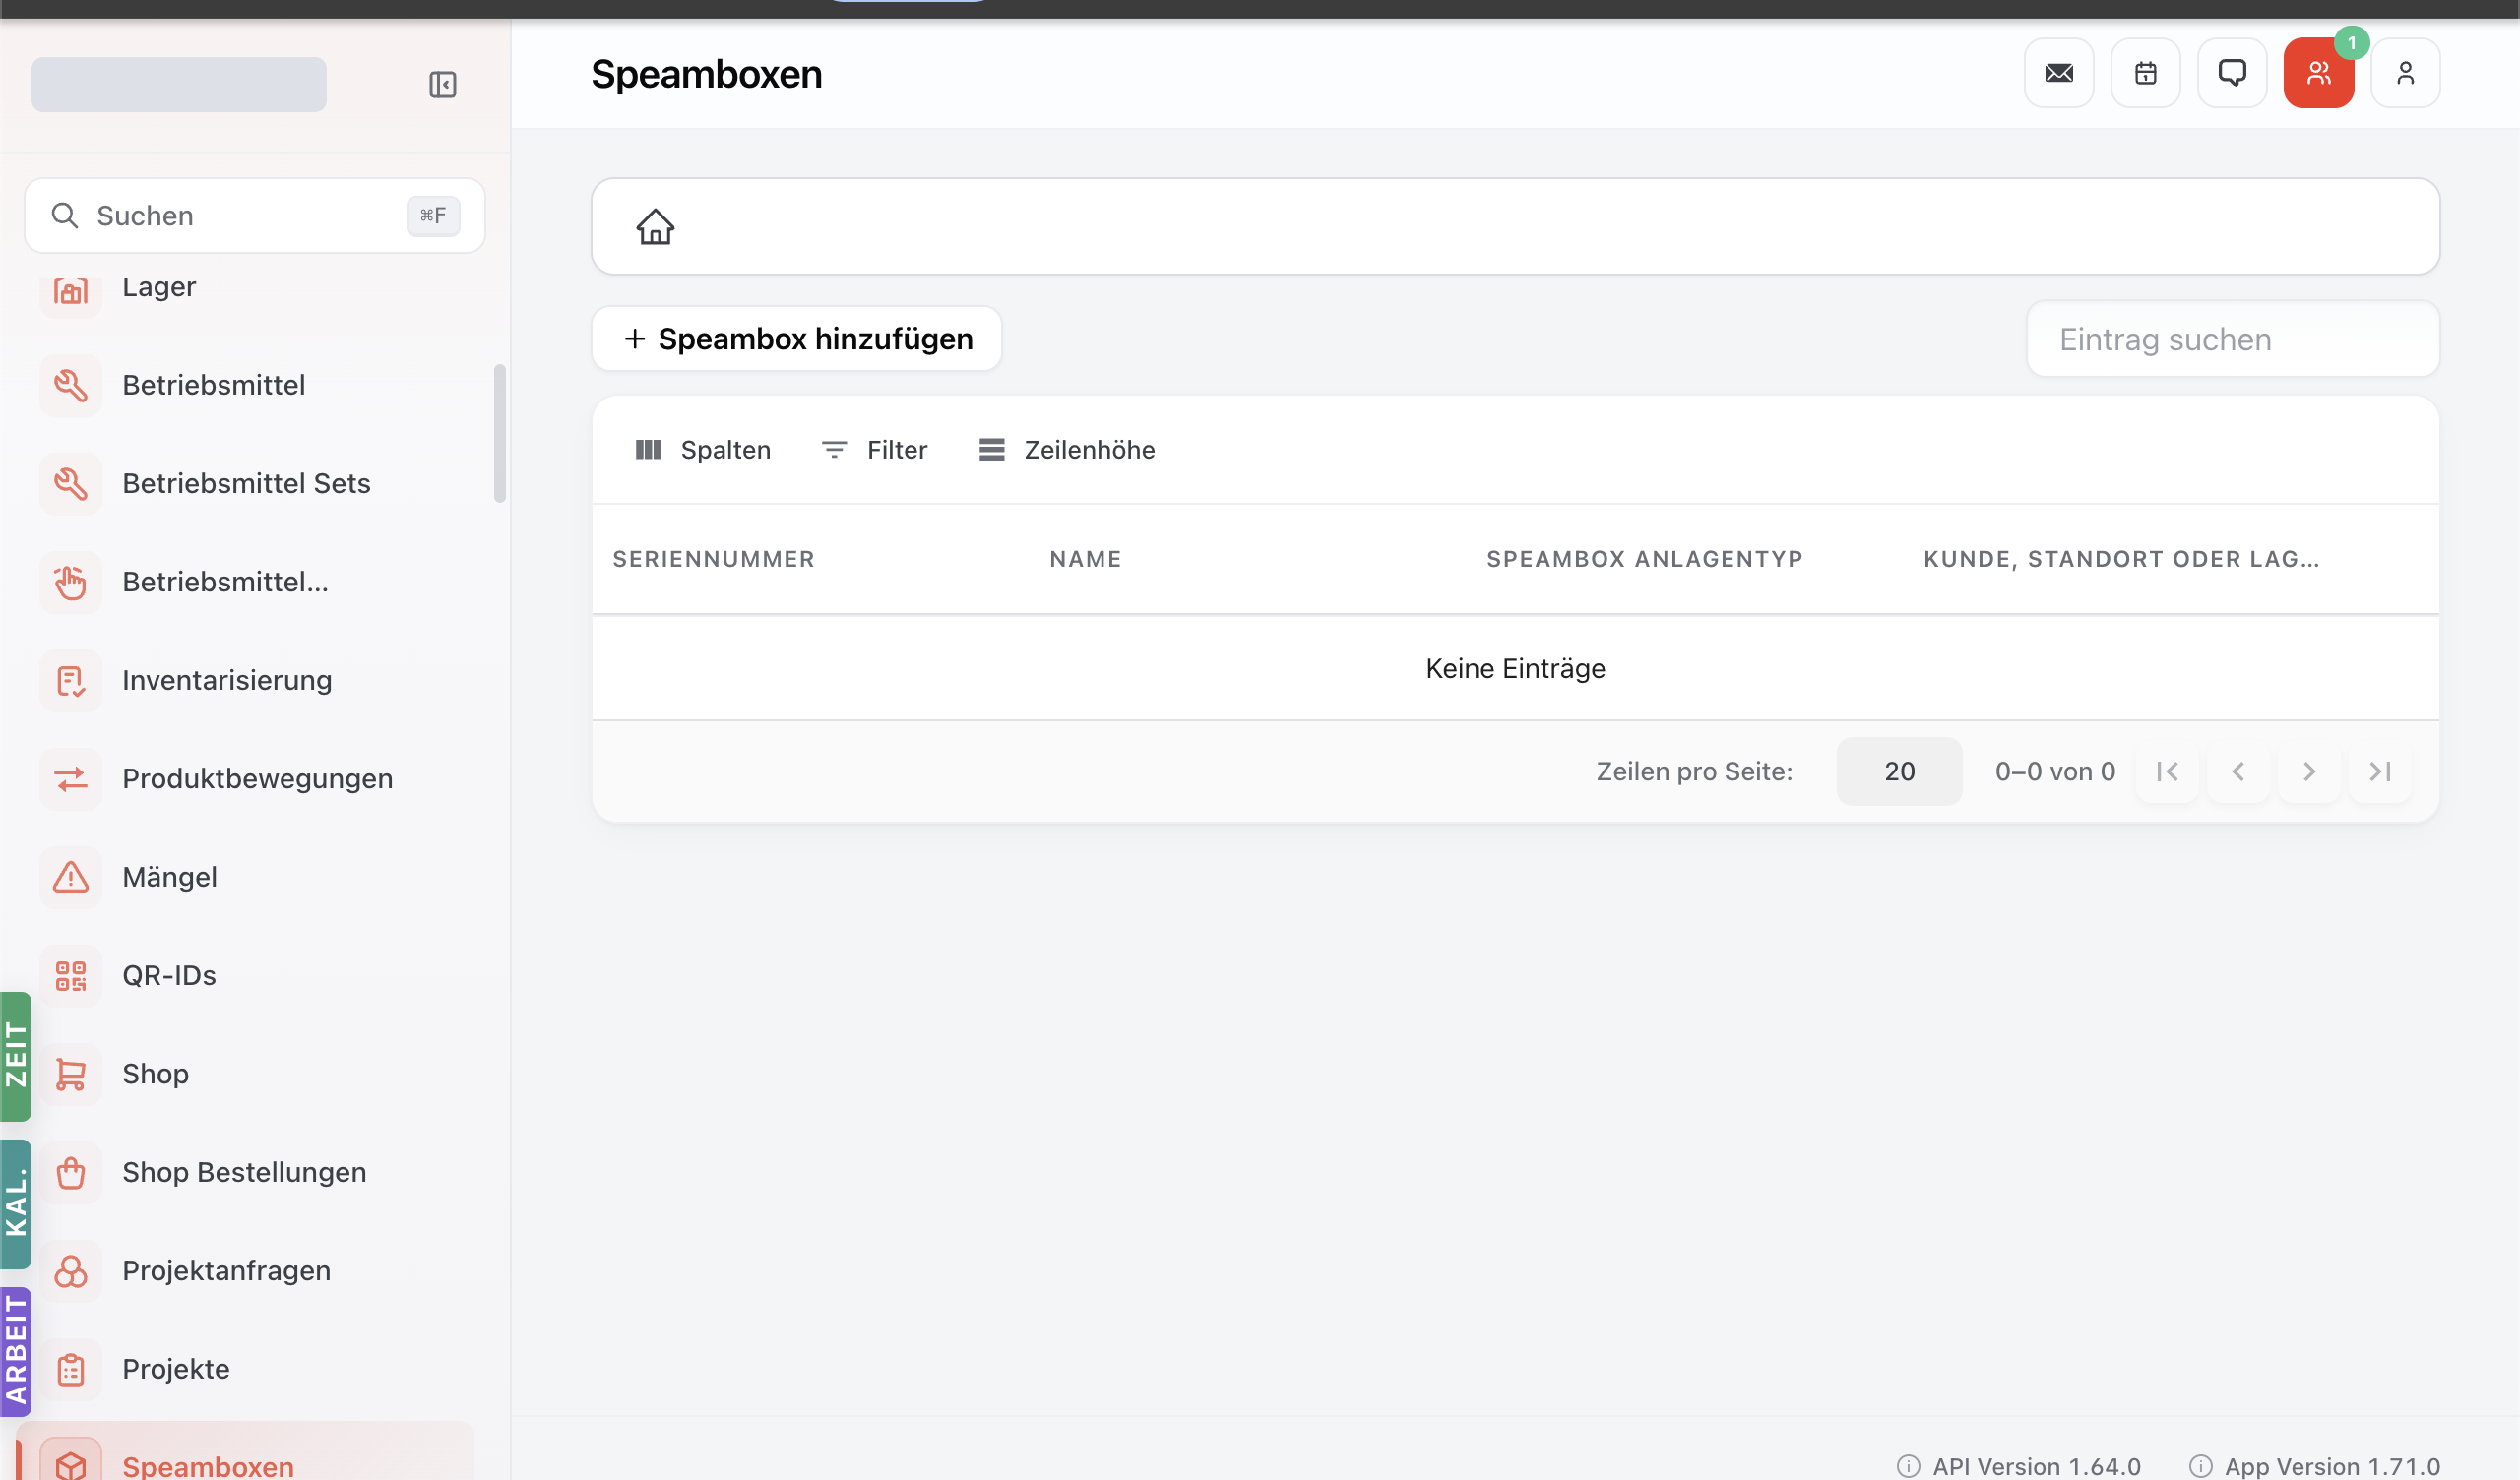Go to home via breadcrumb house icon
The height and width of the screenshot is (1480, 2520).
(655, 226)
